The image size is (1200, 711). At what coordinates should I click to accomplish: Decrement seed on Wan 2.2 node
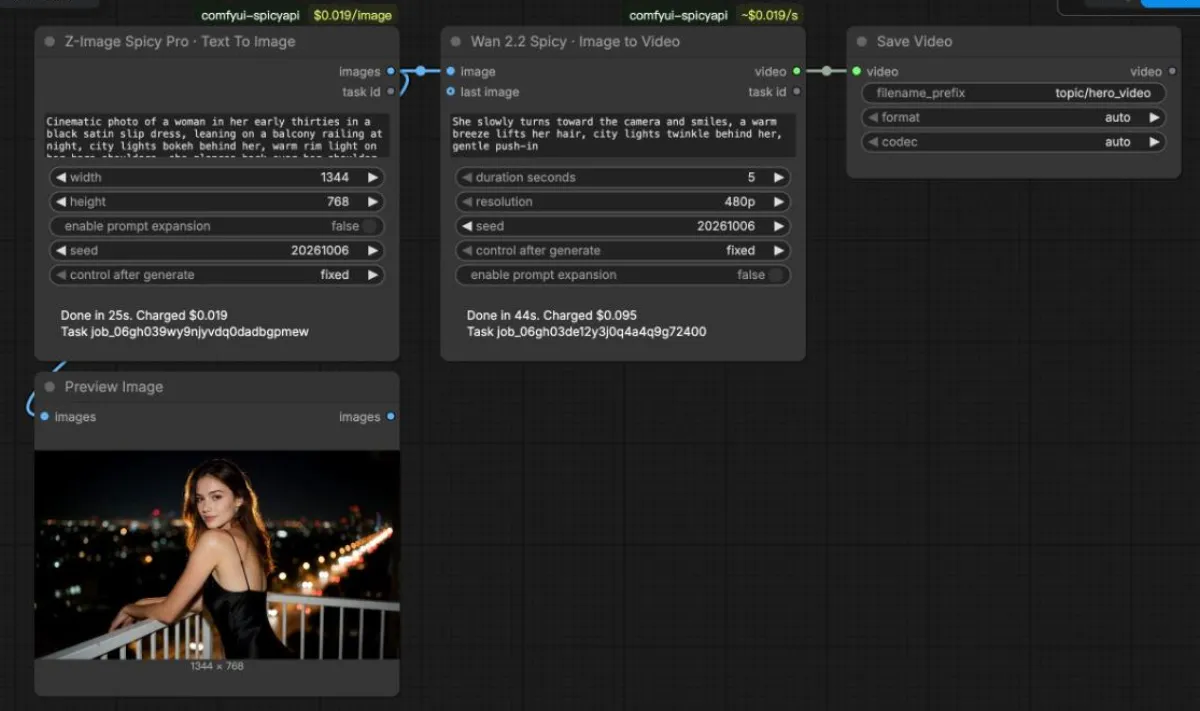coord(466,226)
